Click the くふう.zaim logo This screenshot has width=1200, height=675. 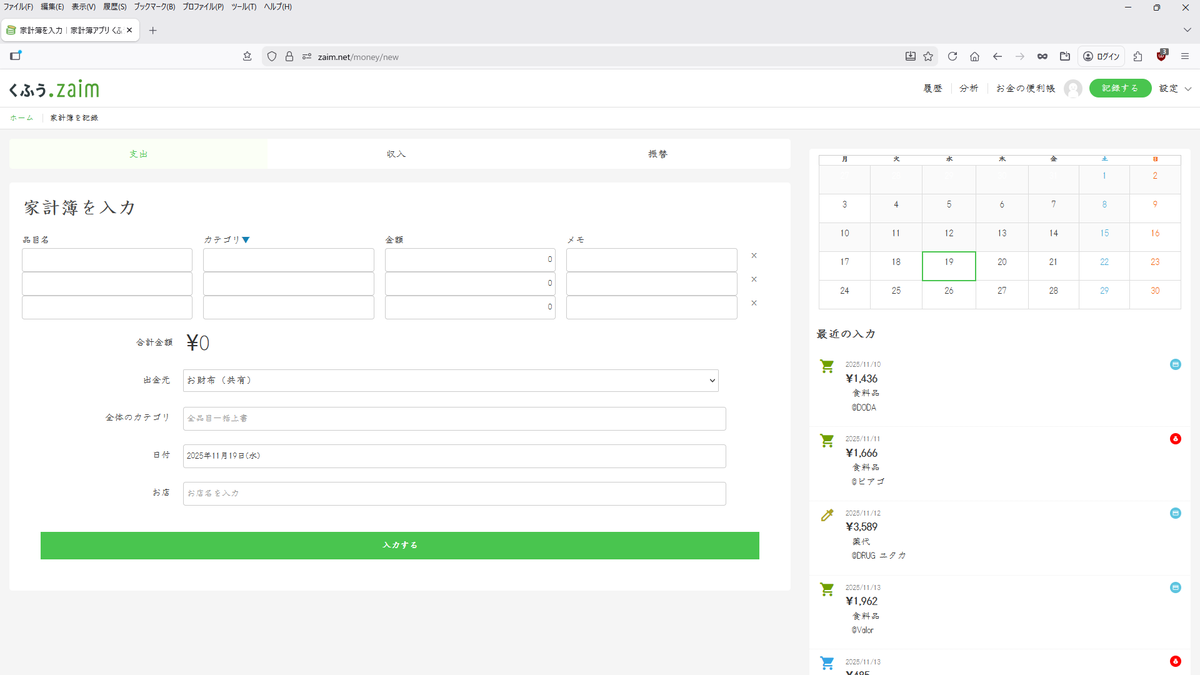click(54, 89)
